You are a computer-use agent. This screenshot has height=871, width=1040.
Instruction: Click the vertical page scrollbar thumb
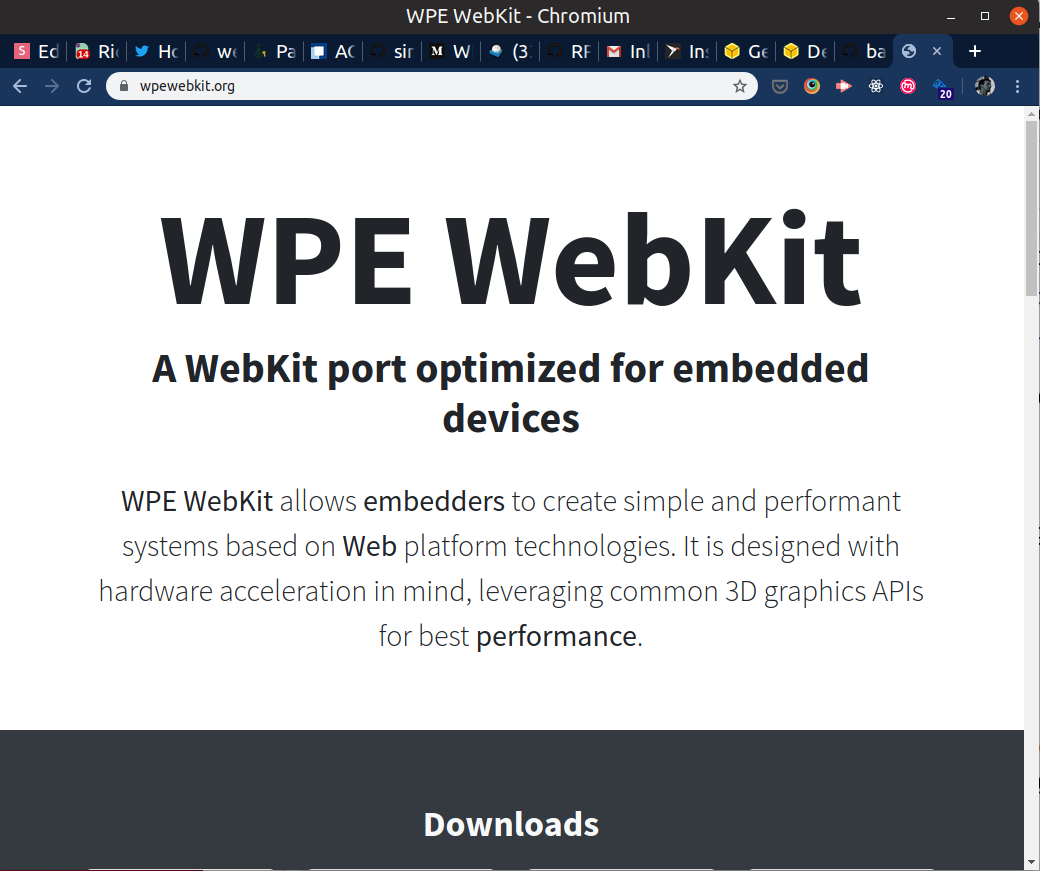(1031, 208)
